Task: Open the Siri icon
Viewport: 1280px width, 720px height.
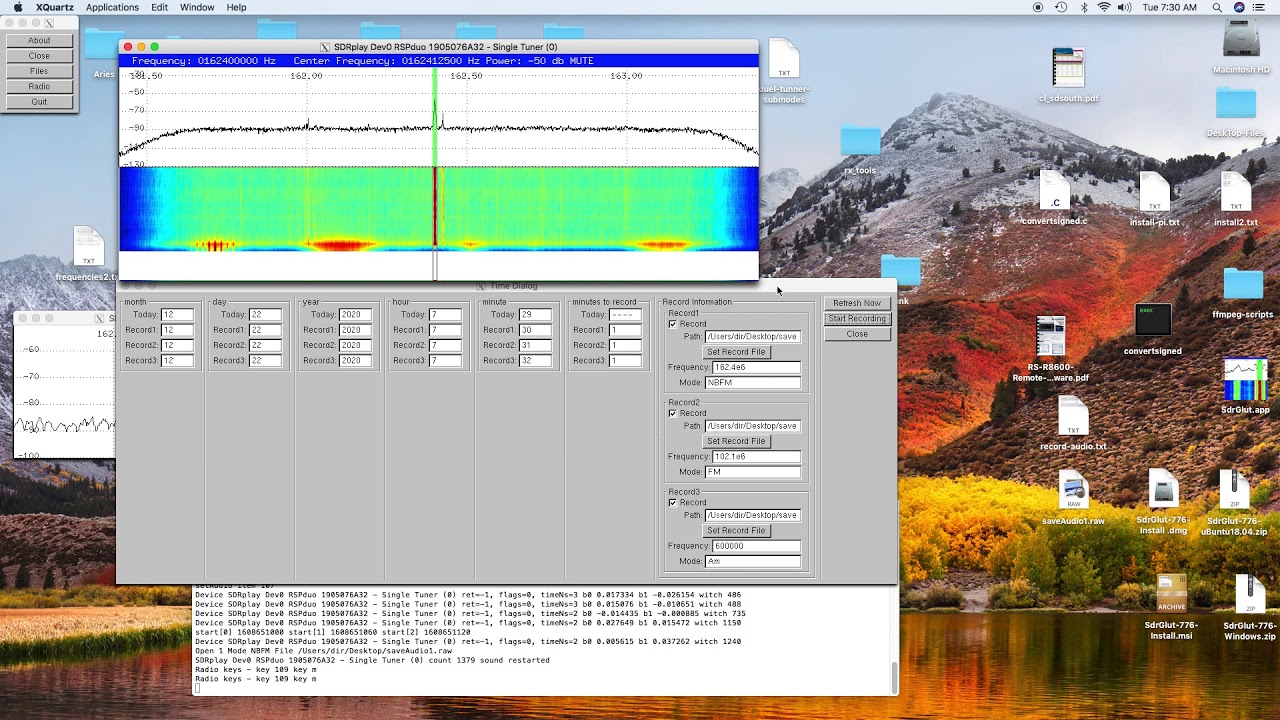Action: pos(1240,7)
